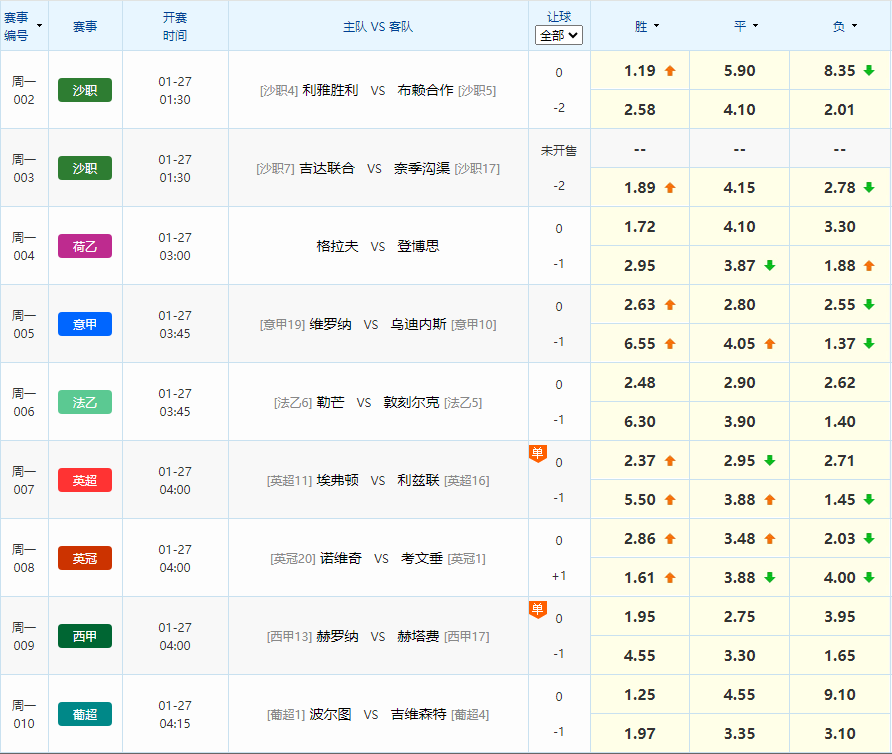This screenshot has width=892, height=754.
Task: Select loss odds 2.62 in match 006
Action: point(840,382)
